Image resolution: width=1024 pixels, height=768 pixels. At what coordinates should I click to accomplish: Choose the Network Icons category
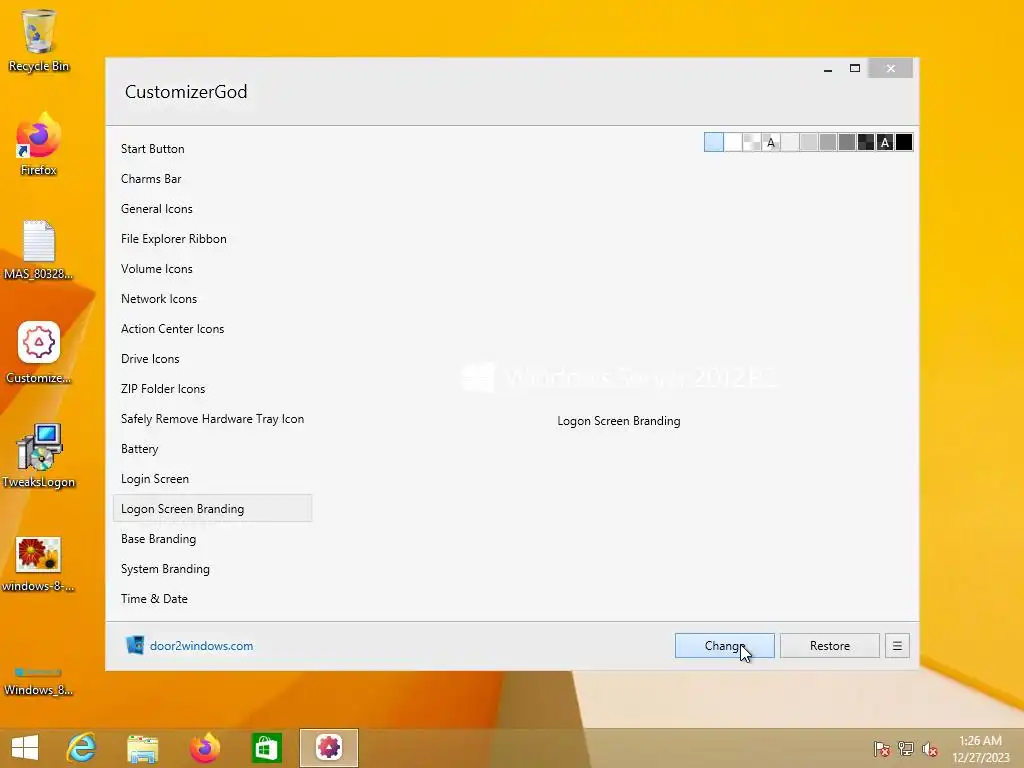coord(212,299)
